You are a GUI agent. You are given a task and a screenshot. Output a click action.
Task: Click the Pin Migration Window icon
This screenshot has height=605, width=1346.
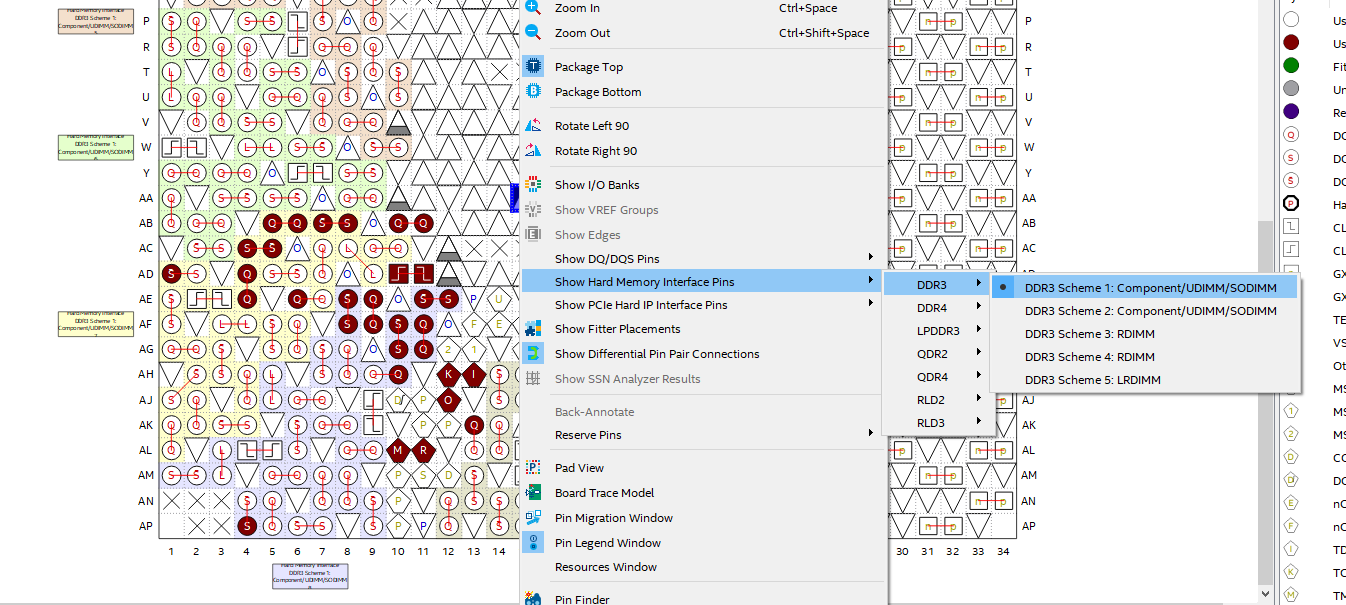click(531, 518)
